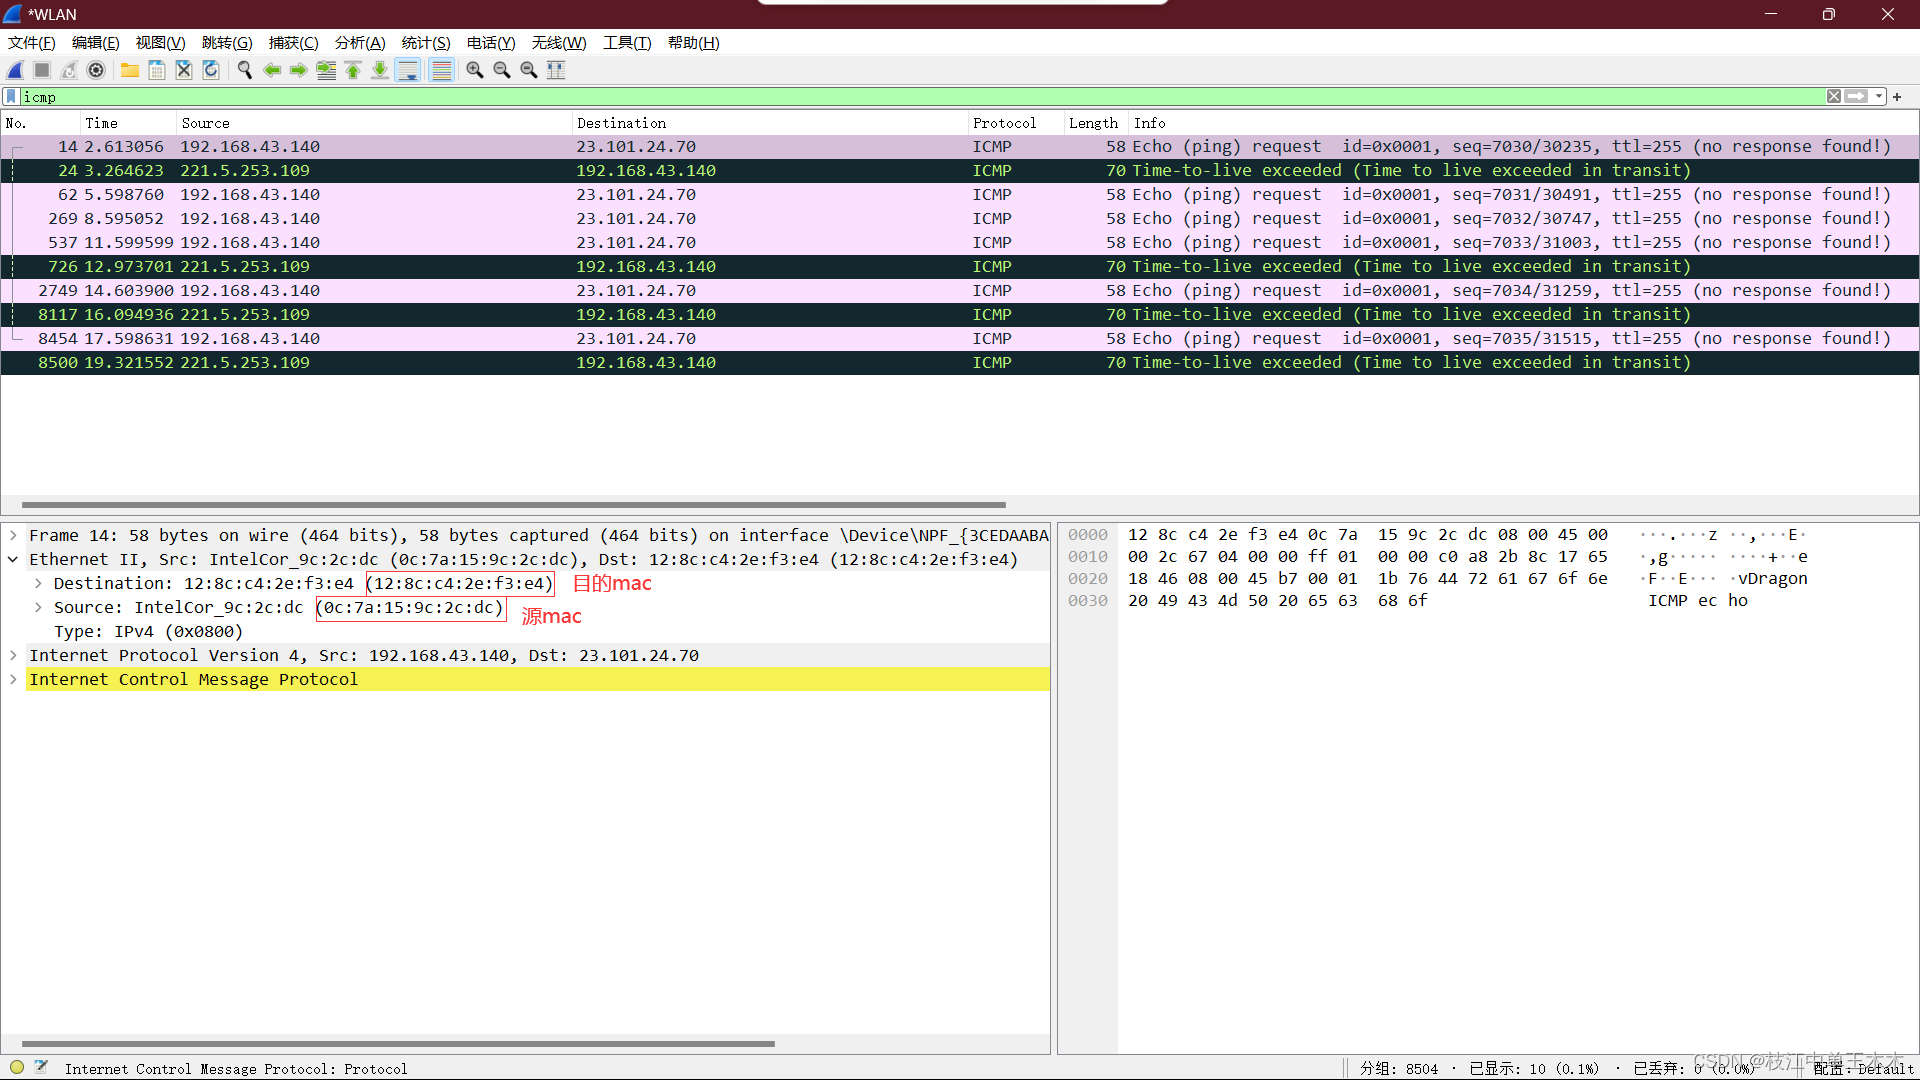
Task: Open the 统计(S) menu
Action: point(426,43)
